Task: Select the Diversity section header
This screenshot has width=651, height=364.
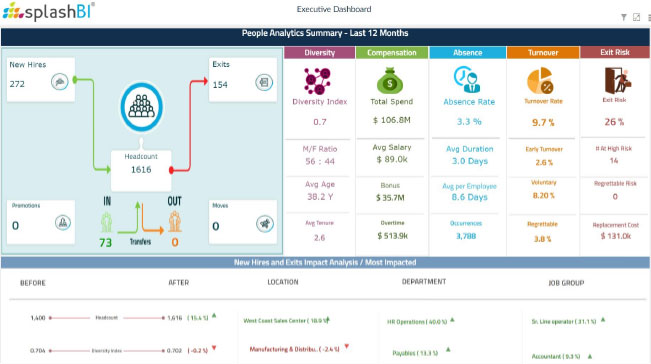Action: pyautogui.click(x=319, y=53)
